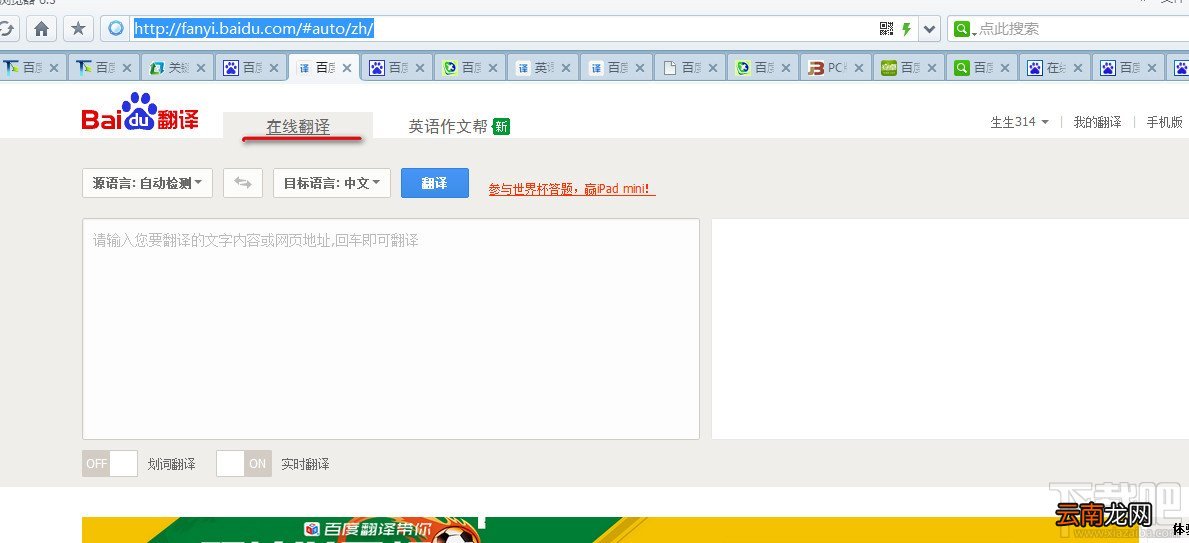
Task: Close the 在线 browser tab
Action: pyautogui.click(x=1079, y=68)
